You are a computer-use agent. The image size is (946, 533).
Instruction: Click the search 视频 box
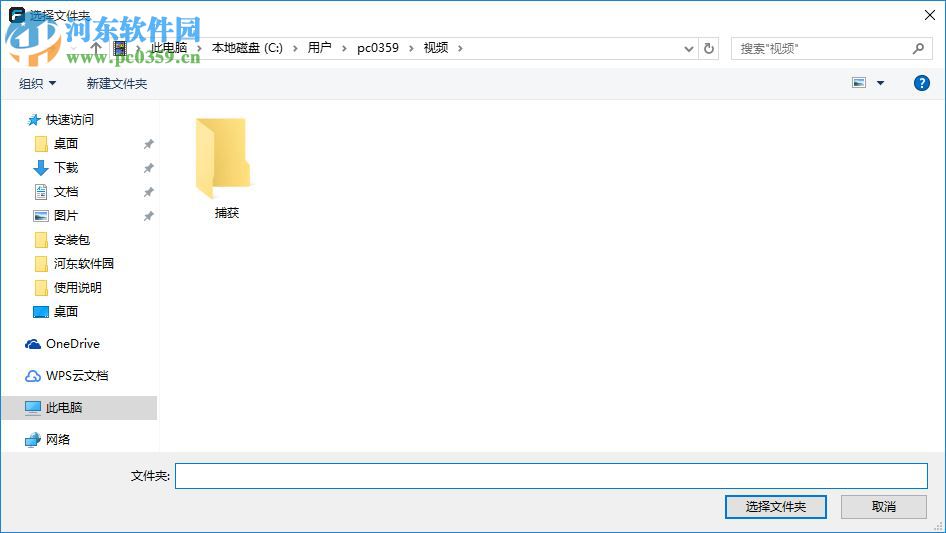(x=829, y=48)
